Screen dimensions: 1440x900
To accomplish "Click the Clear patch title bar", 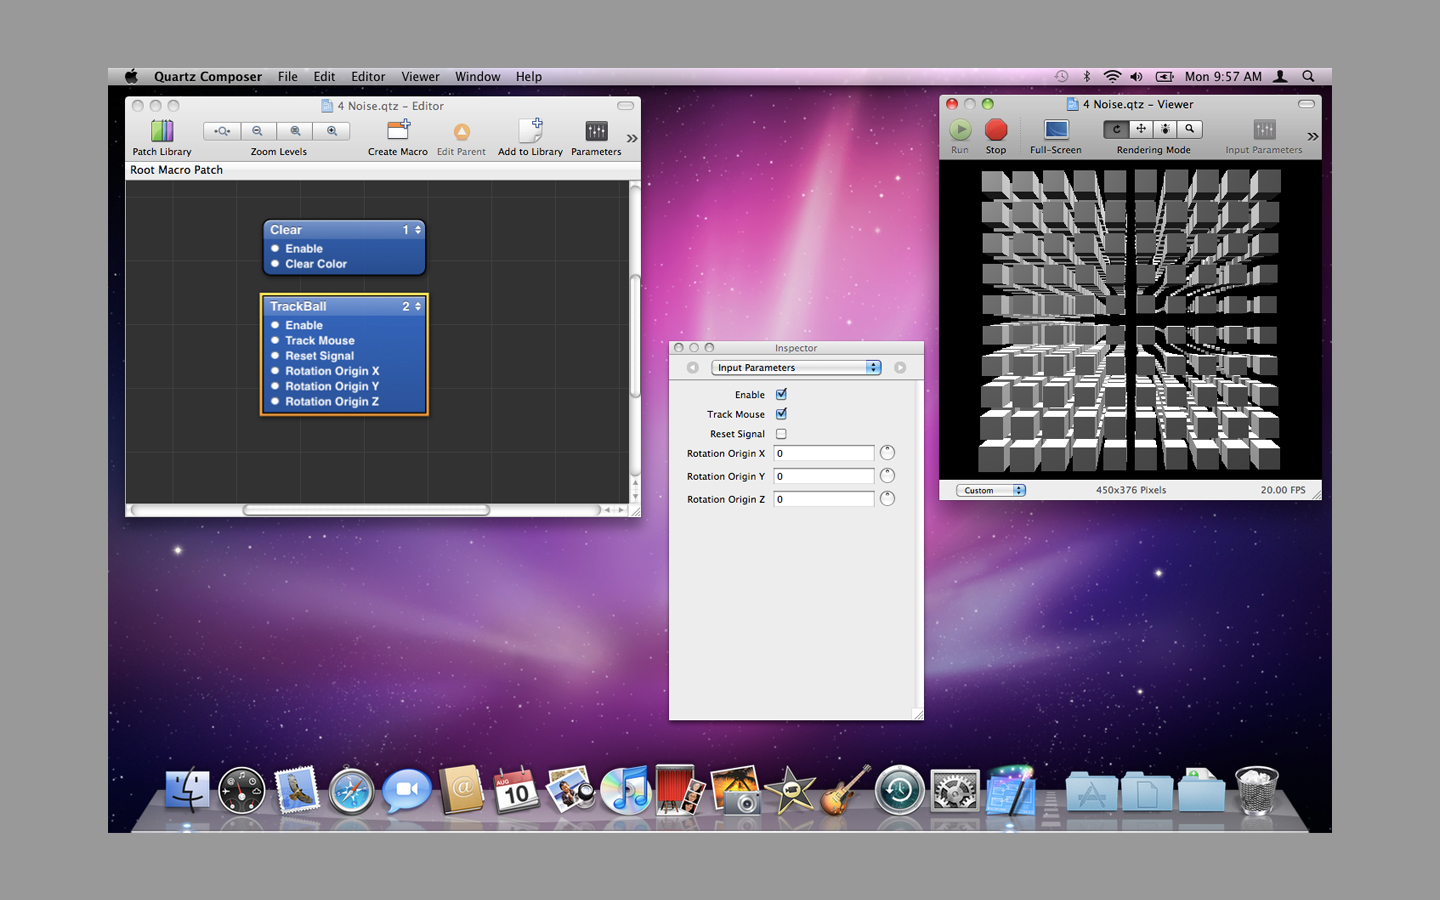I will tap(344, 230).
